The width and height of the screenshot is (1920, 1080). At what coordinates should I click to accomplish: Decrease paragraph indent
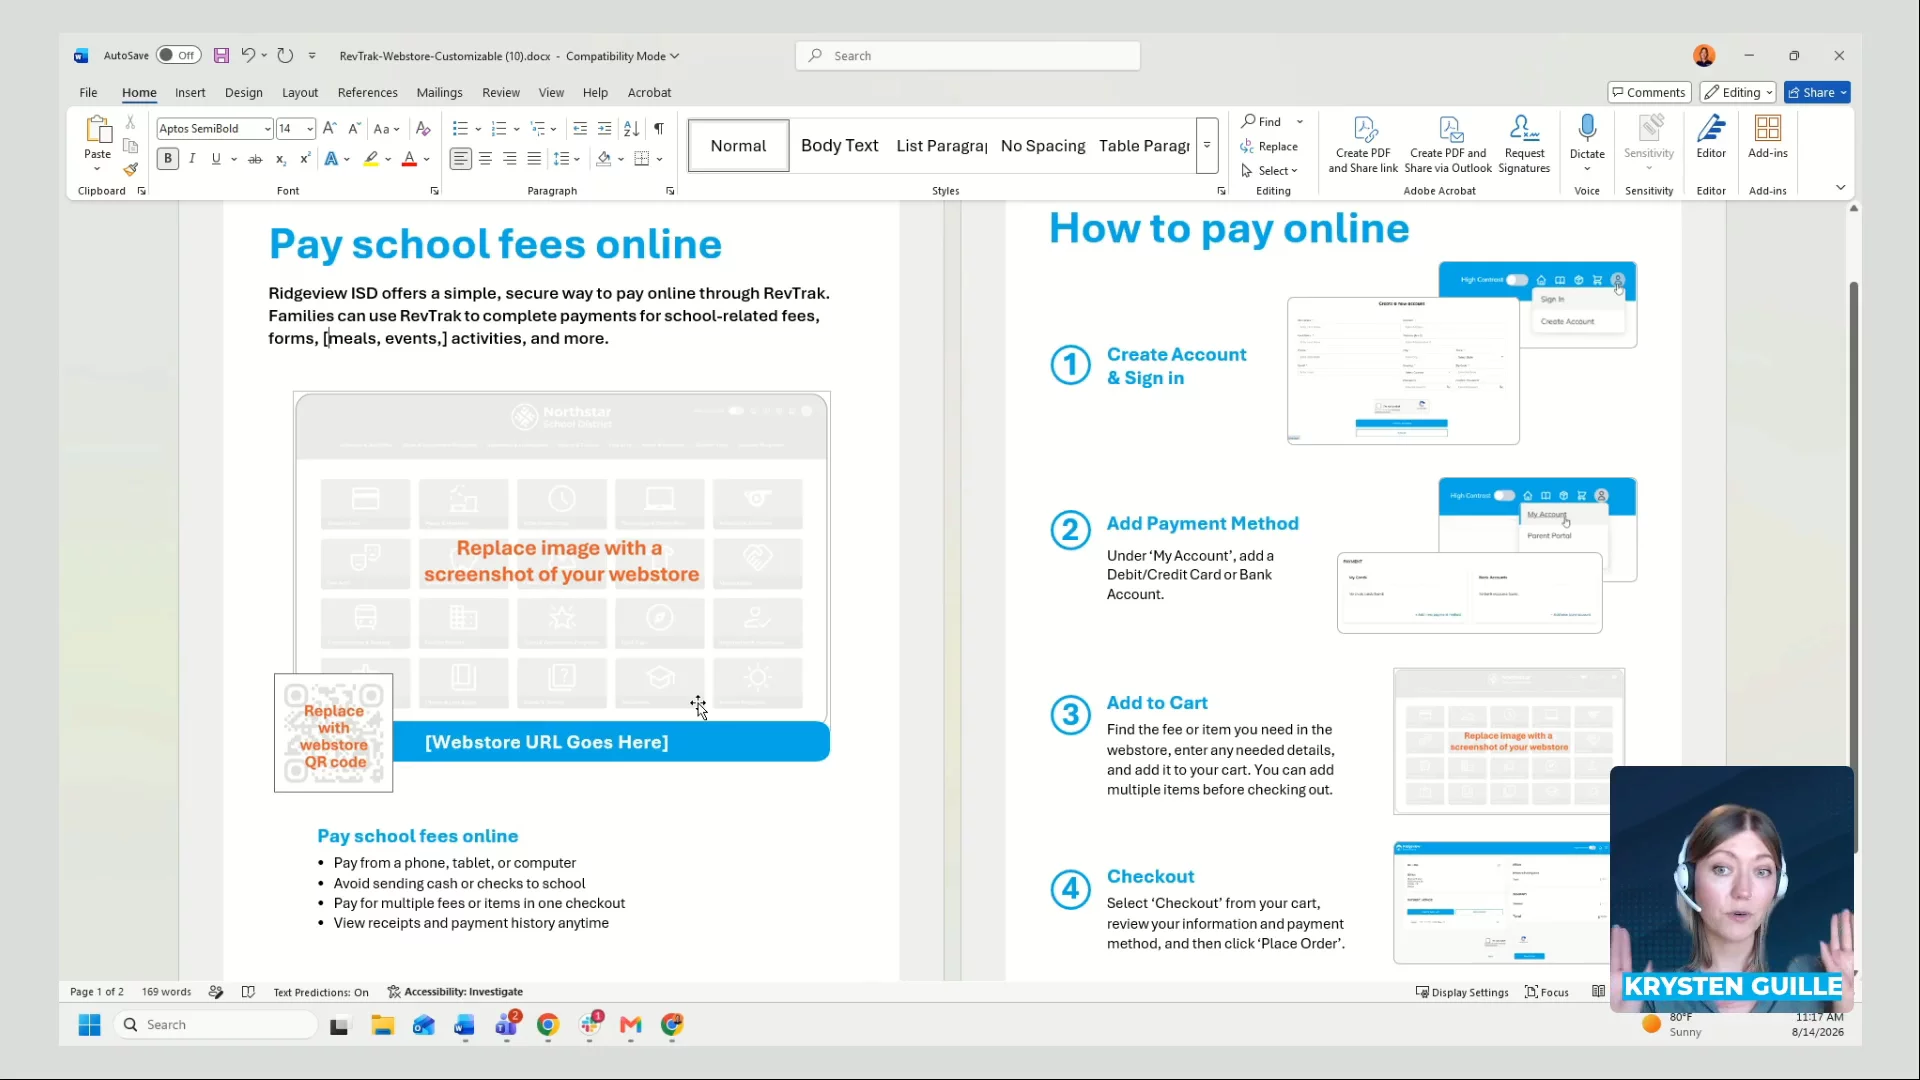coord(580,129)
